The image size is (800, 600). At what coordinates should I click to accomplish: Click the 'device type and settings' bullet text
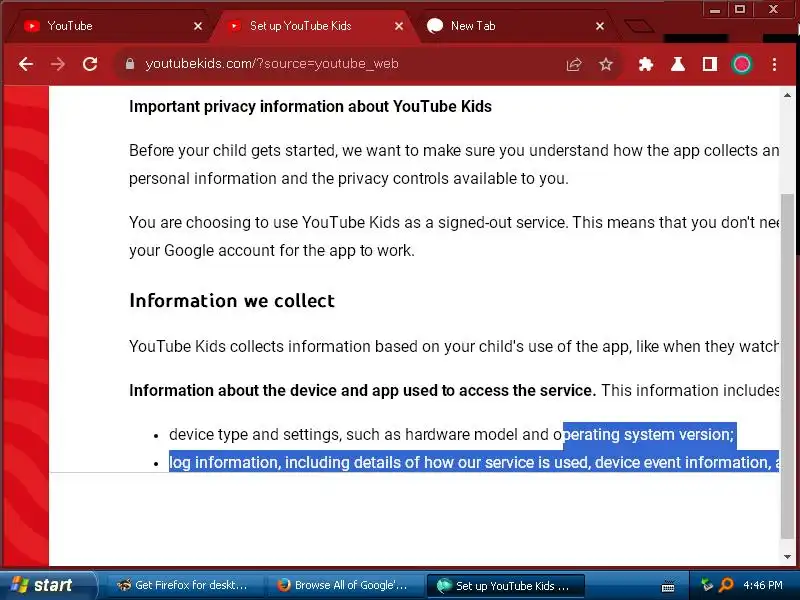click(x=451, y=435)
